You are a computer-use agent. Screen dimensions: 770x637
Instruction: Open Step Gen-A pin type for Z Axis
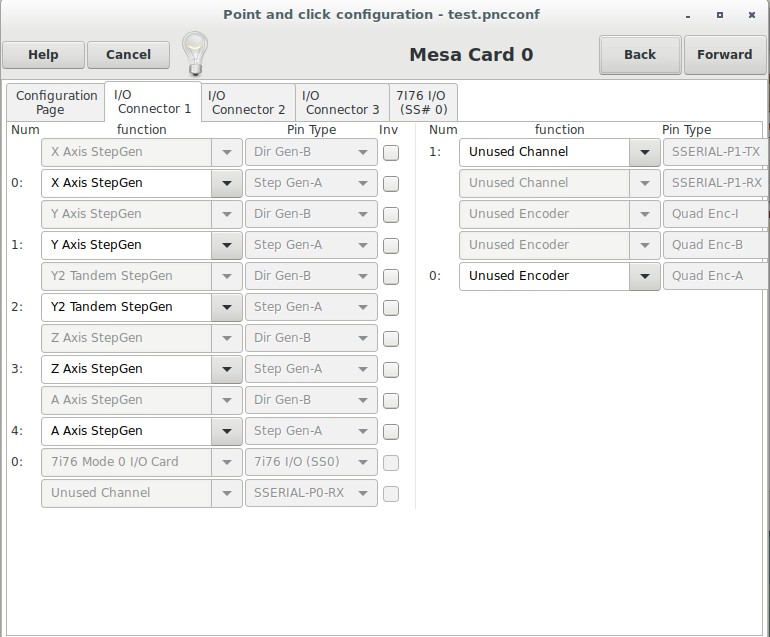pyautogui.click(x=311, y=369)
